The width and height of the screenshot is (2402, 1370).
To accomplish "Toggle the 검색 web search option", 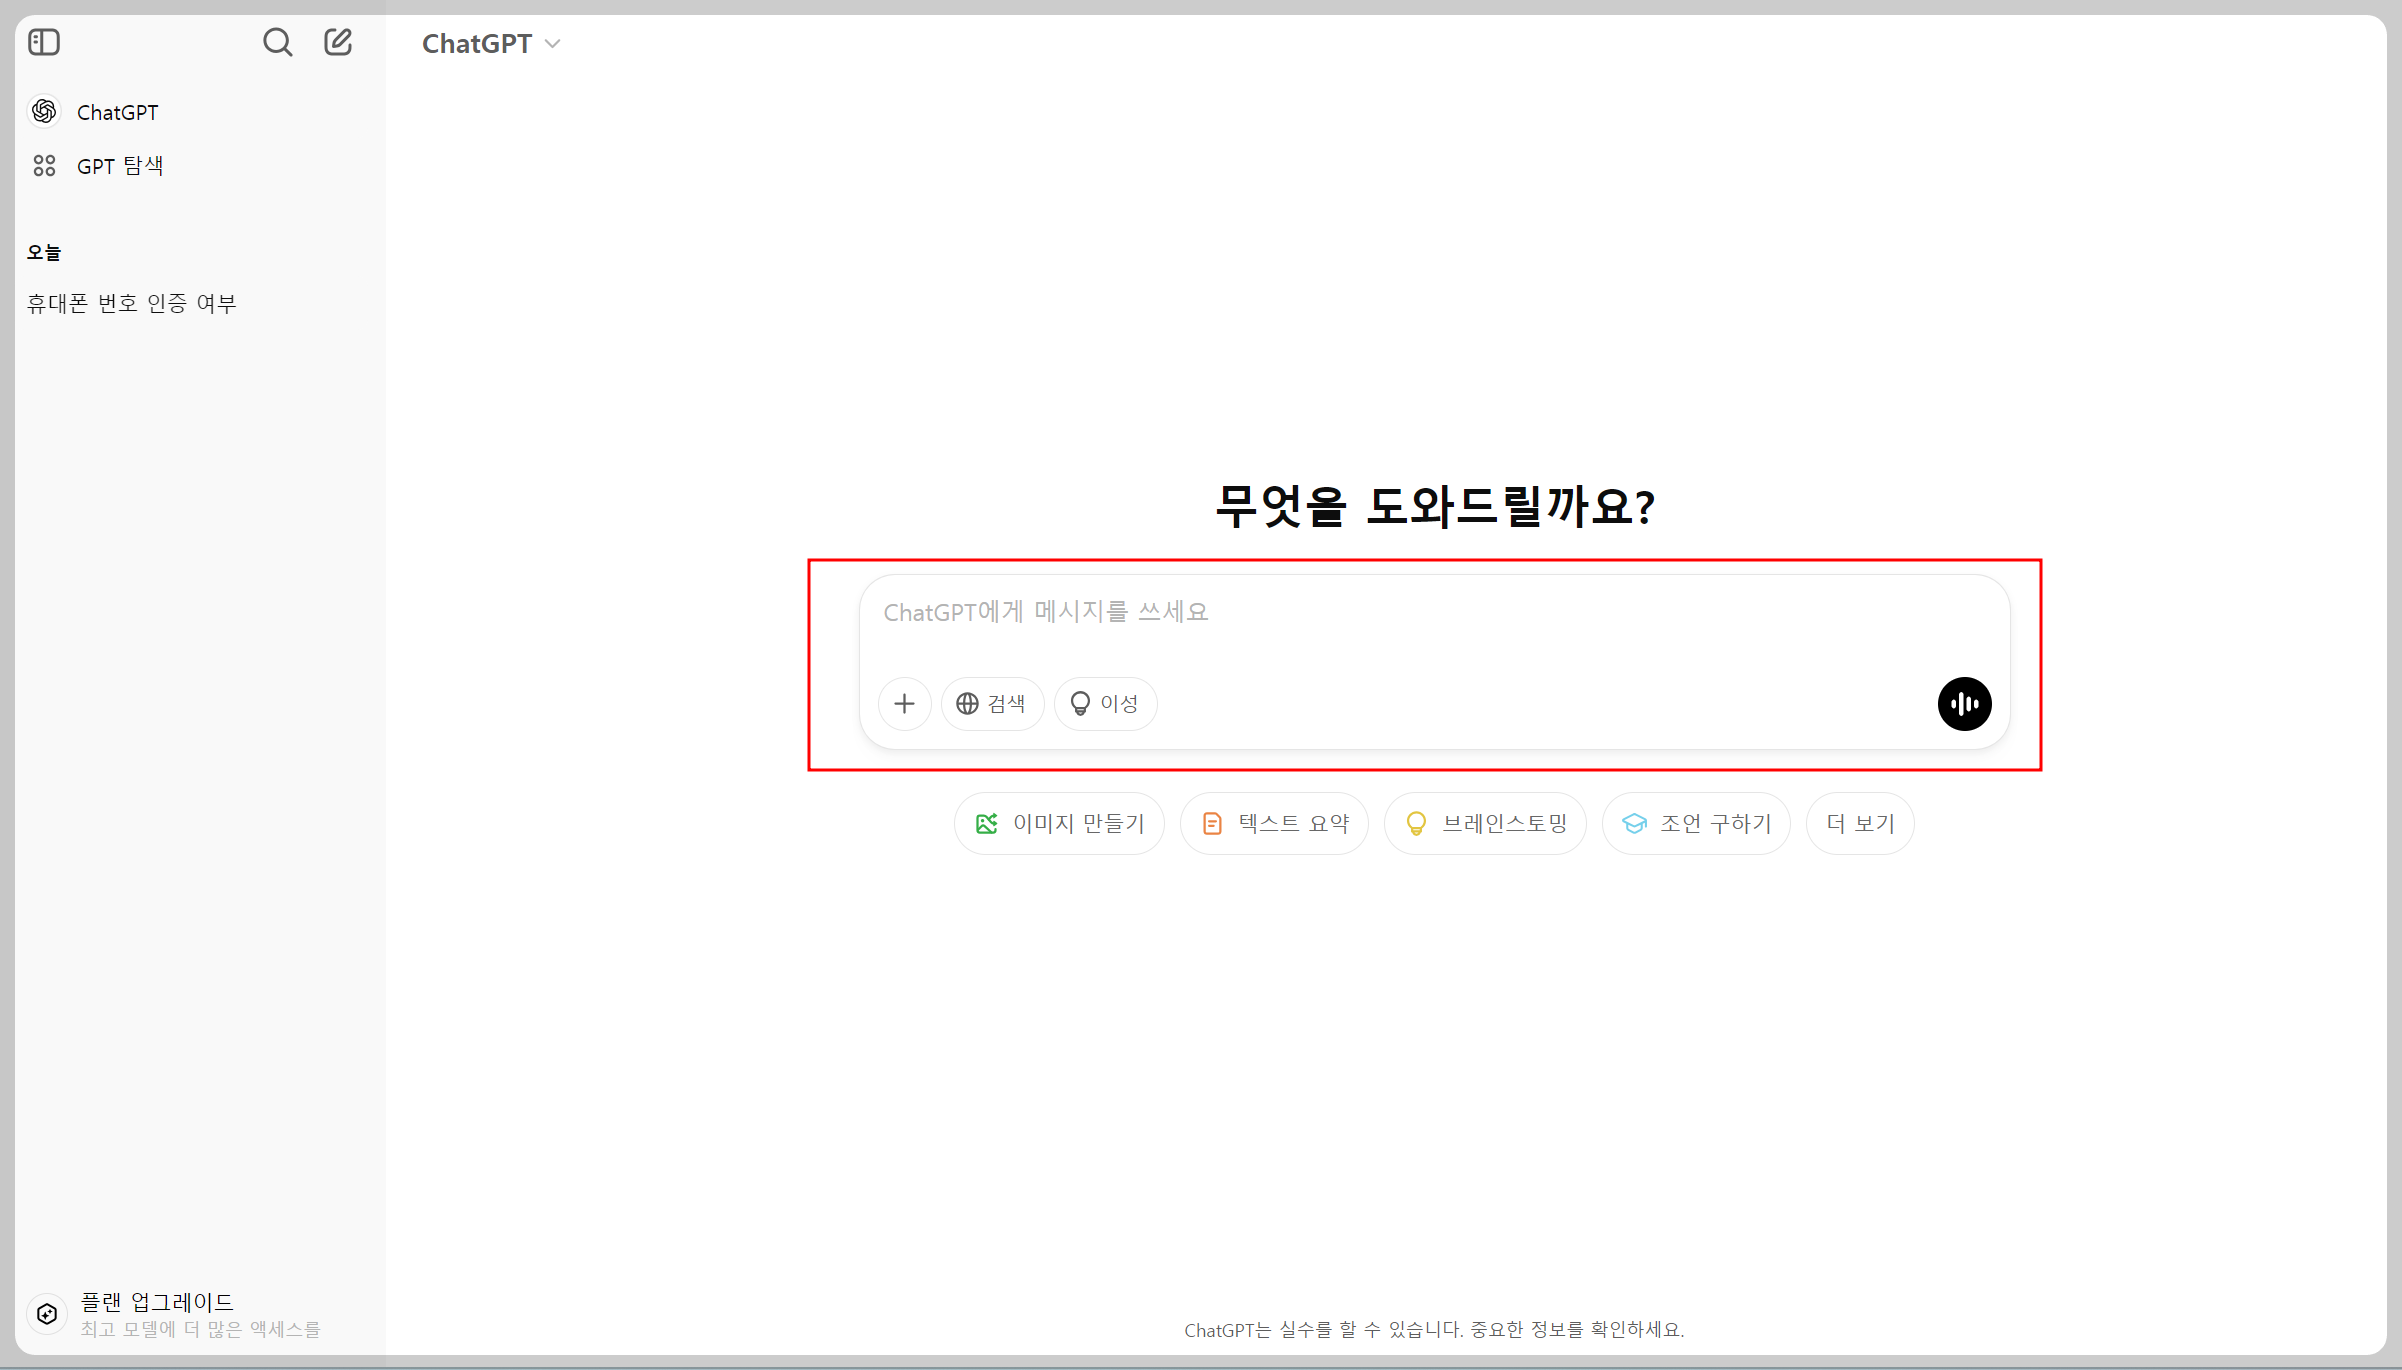I will click(x=991, y=704).
